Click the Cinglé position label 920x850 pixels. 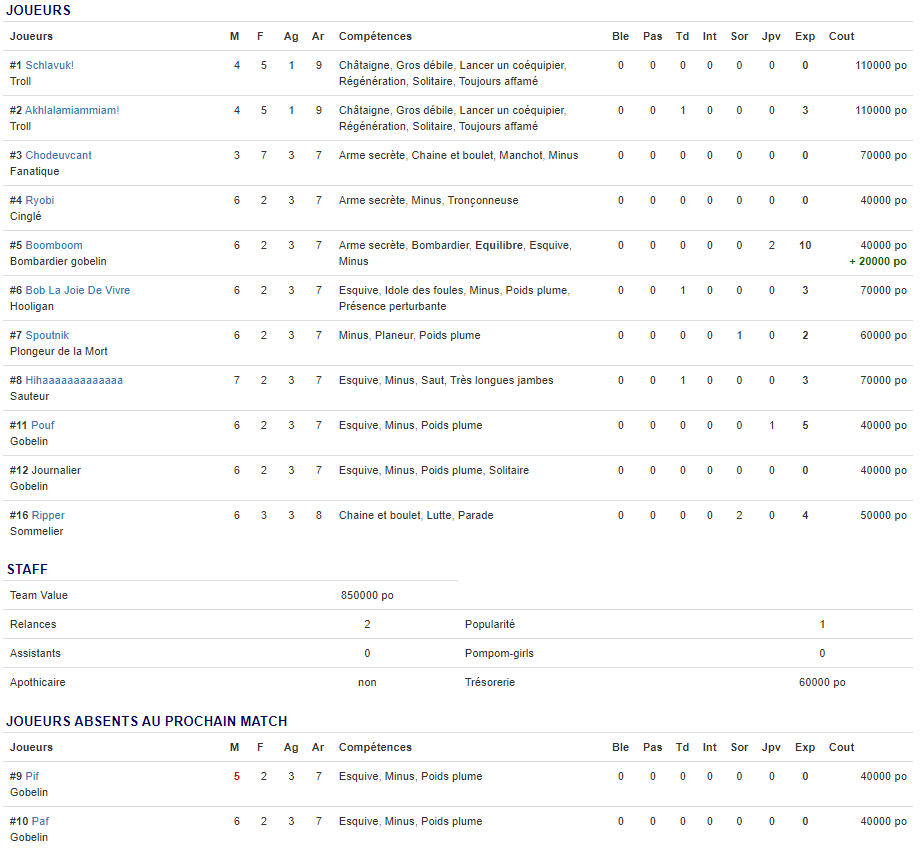[x=26, y=216]
